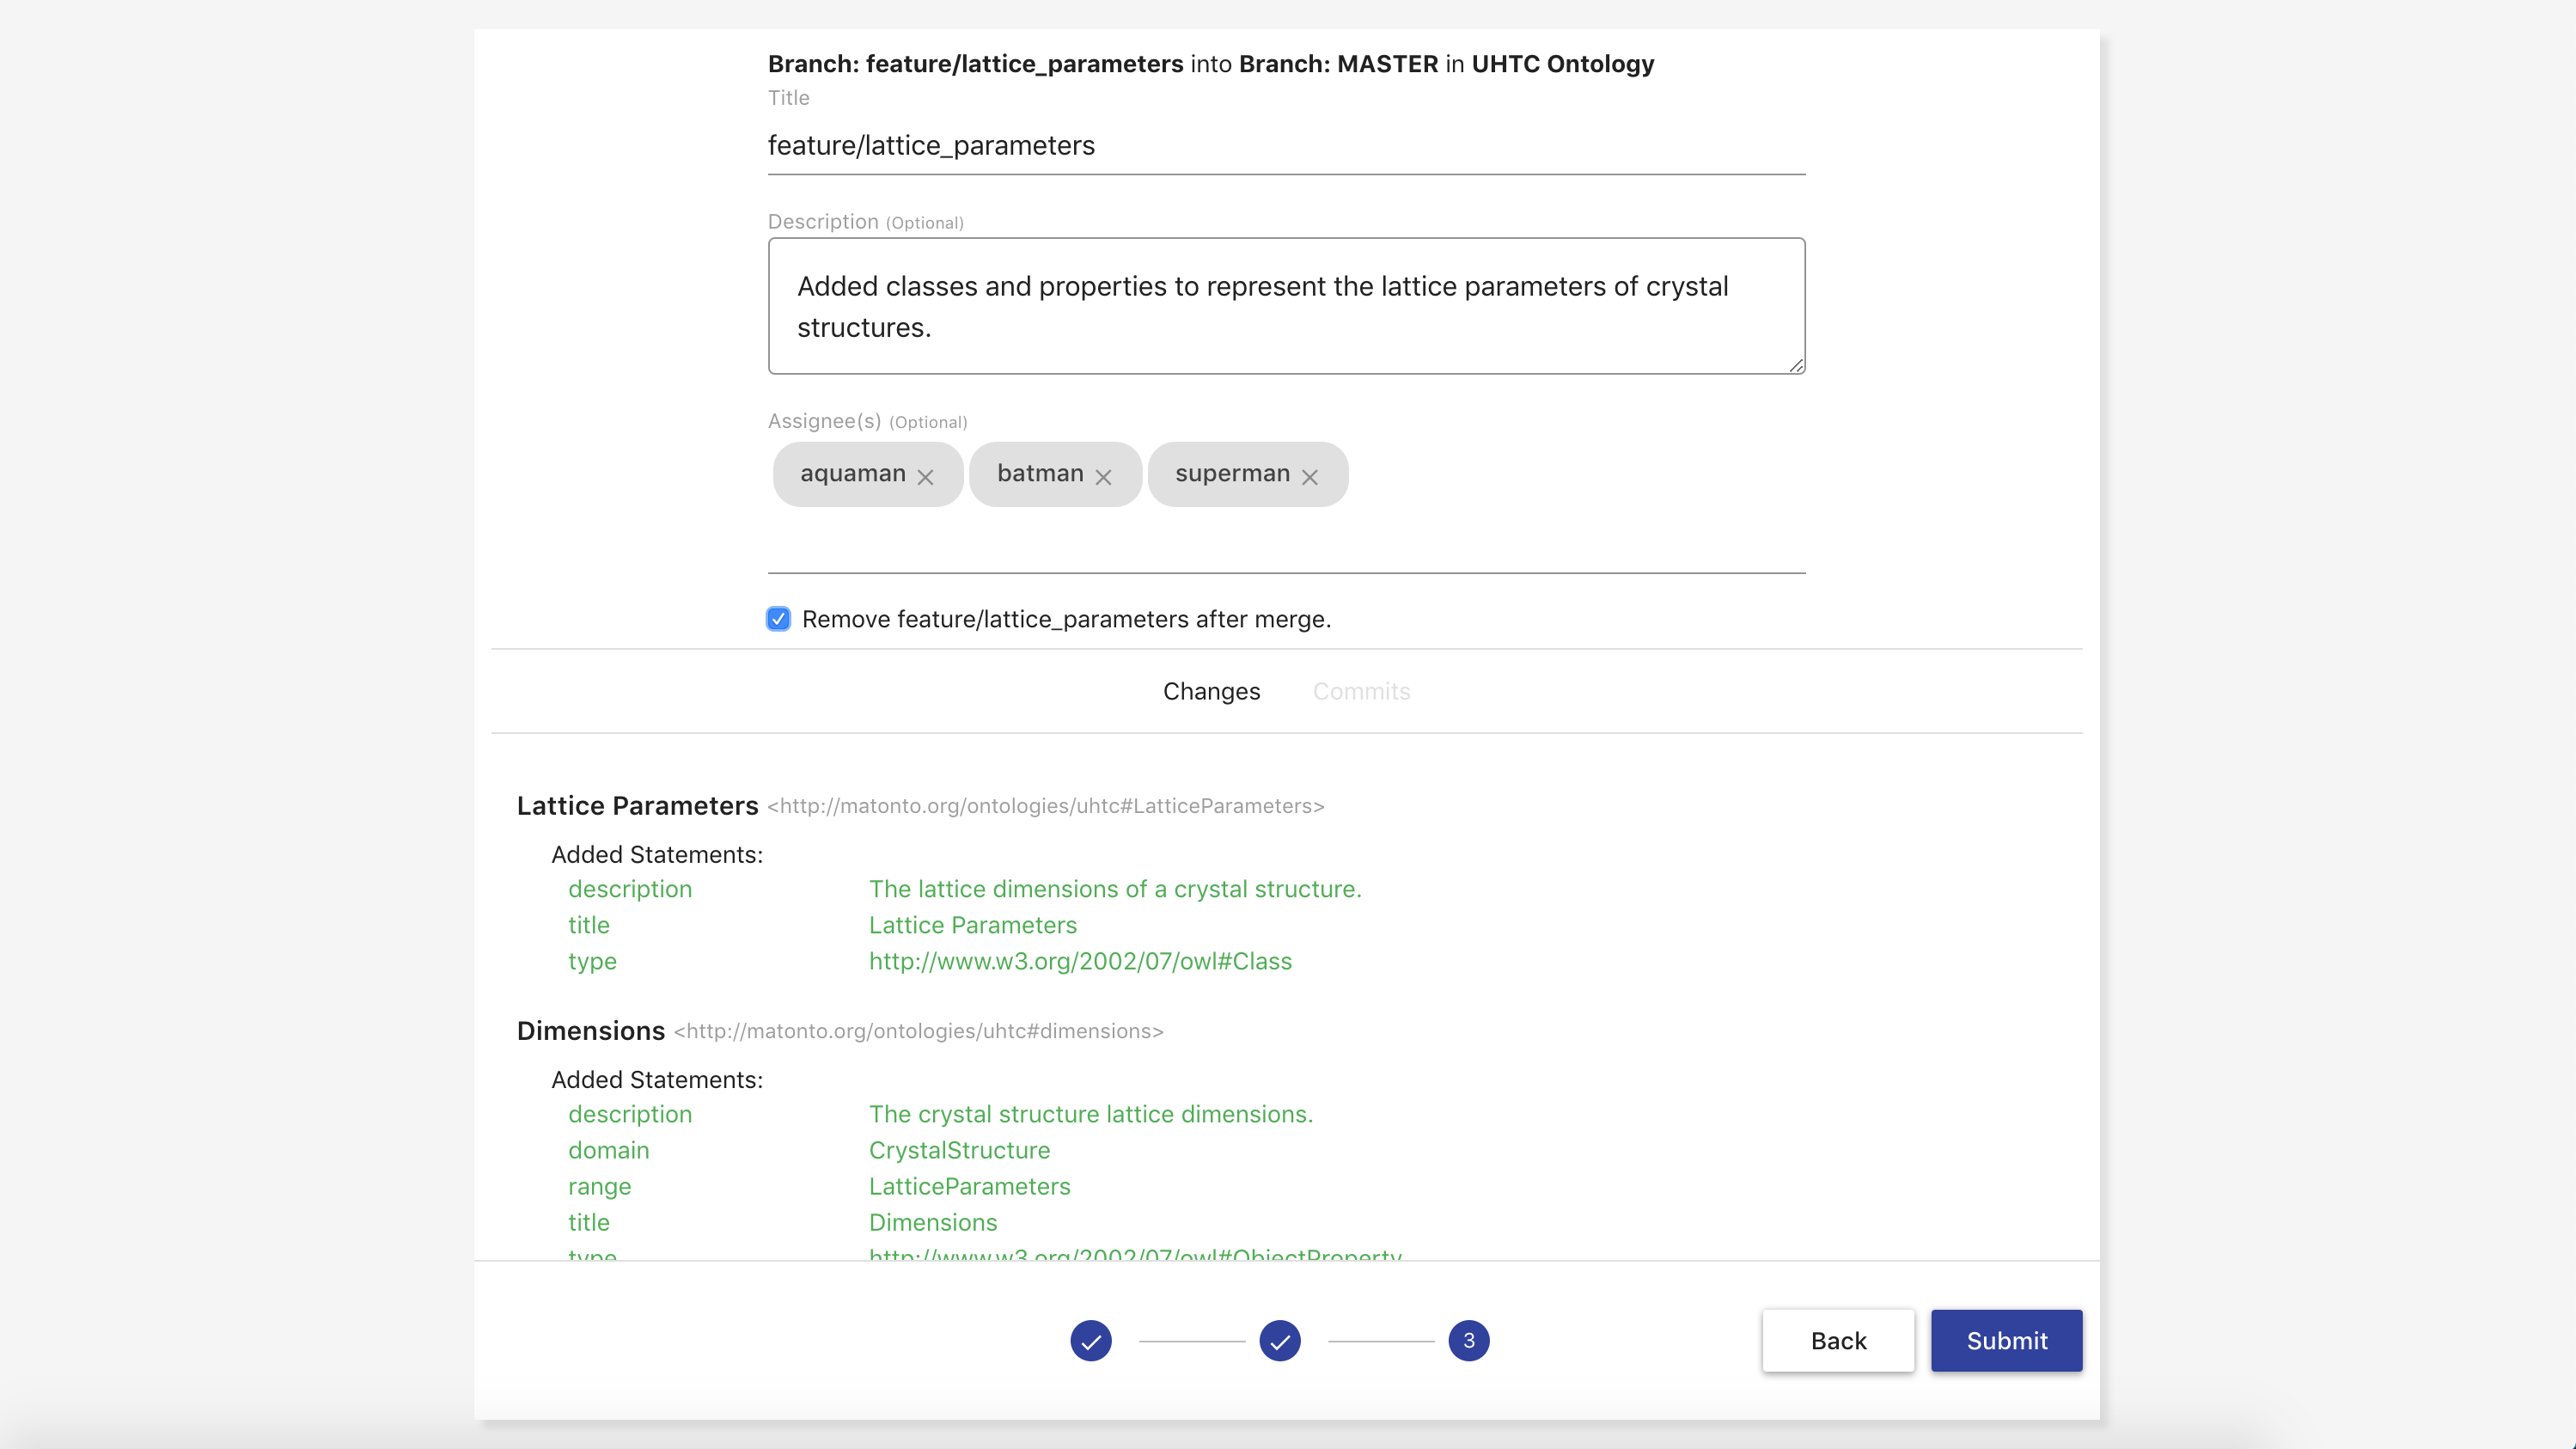Click second completed step checkmark icon

click(1279, 1340)
